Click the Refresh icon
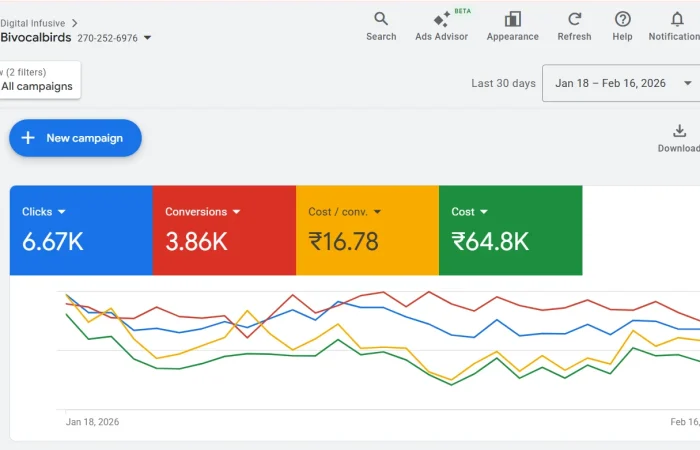The width and height of the screenshot is (700, 450). 574,19
